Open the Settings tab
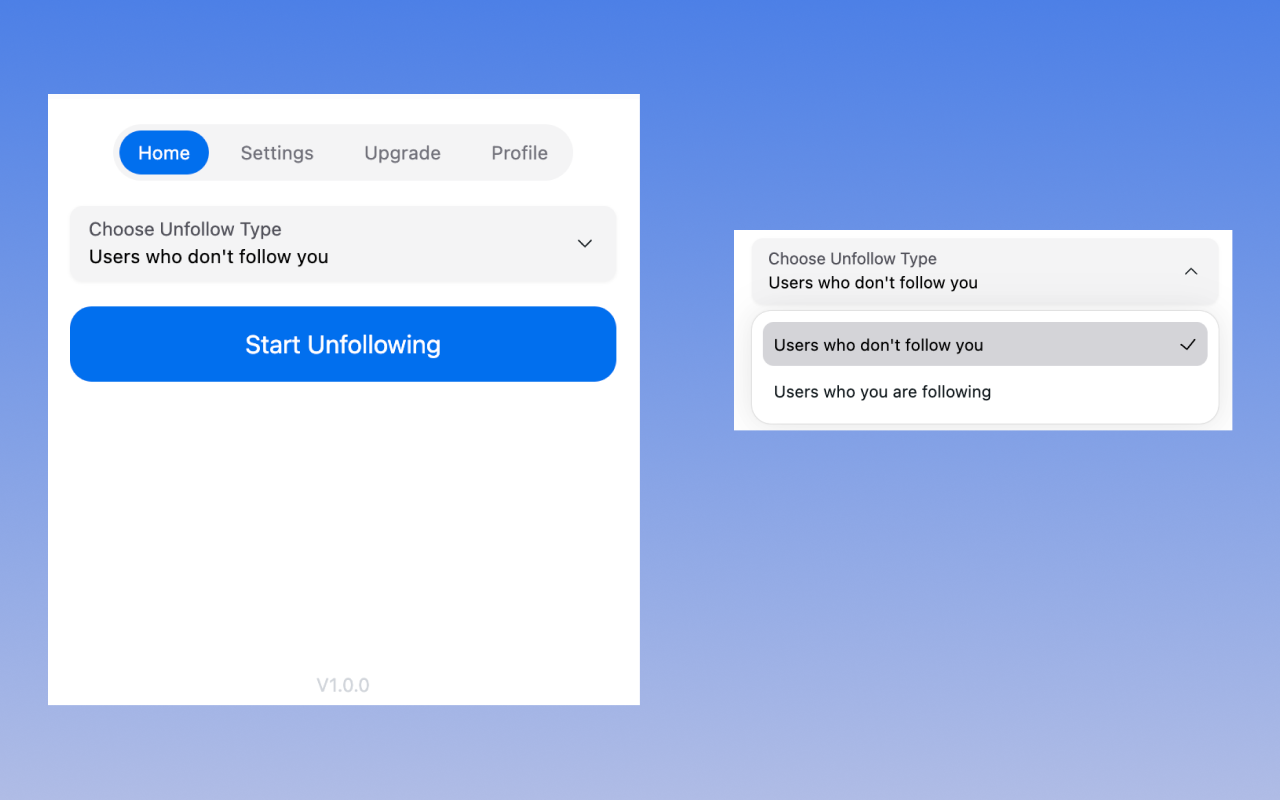1280x800 pixels. tap(277, 152)
